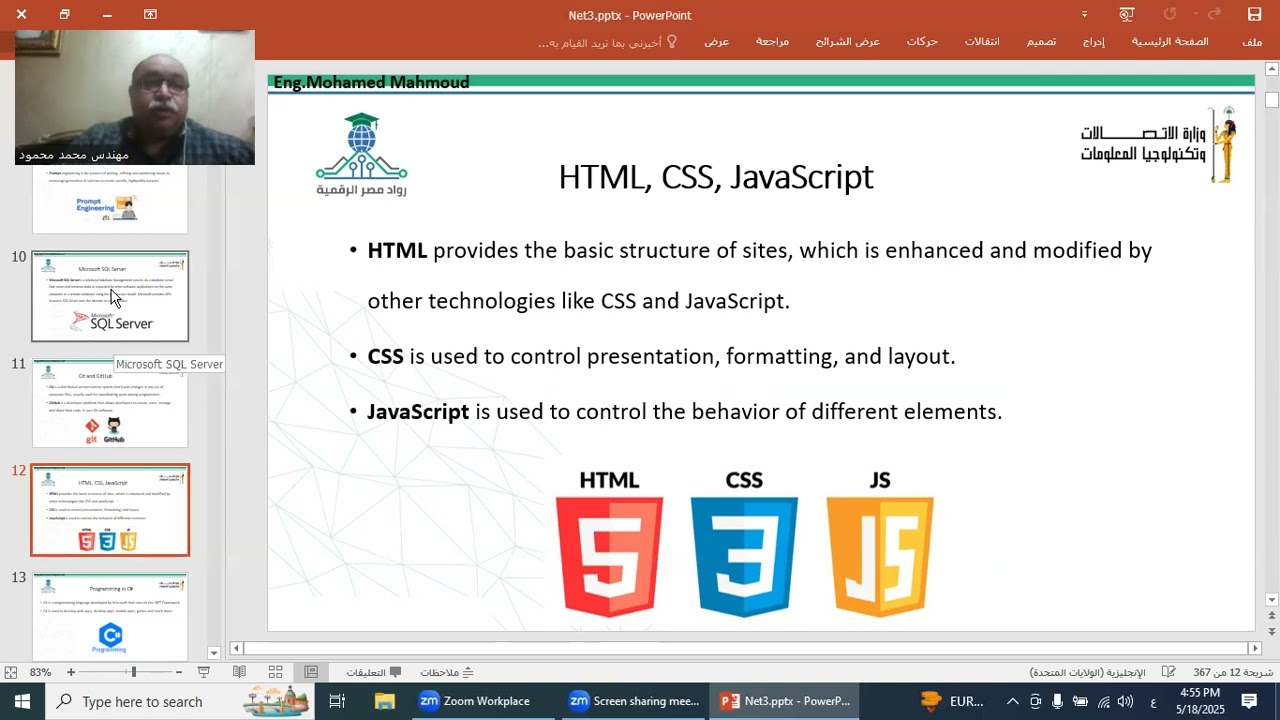Click the zoom in plus button

[71, 672]
